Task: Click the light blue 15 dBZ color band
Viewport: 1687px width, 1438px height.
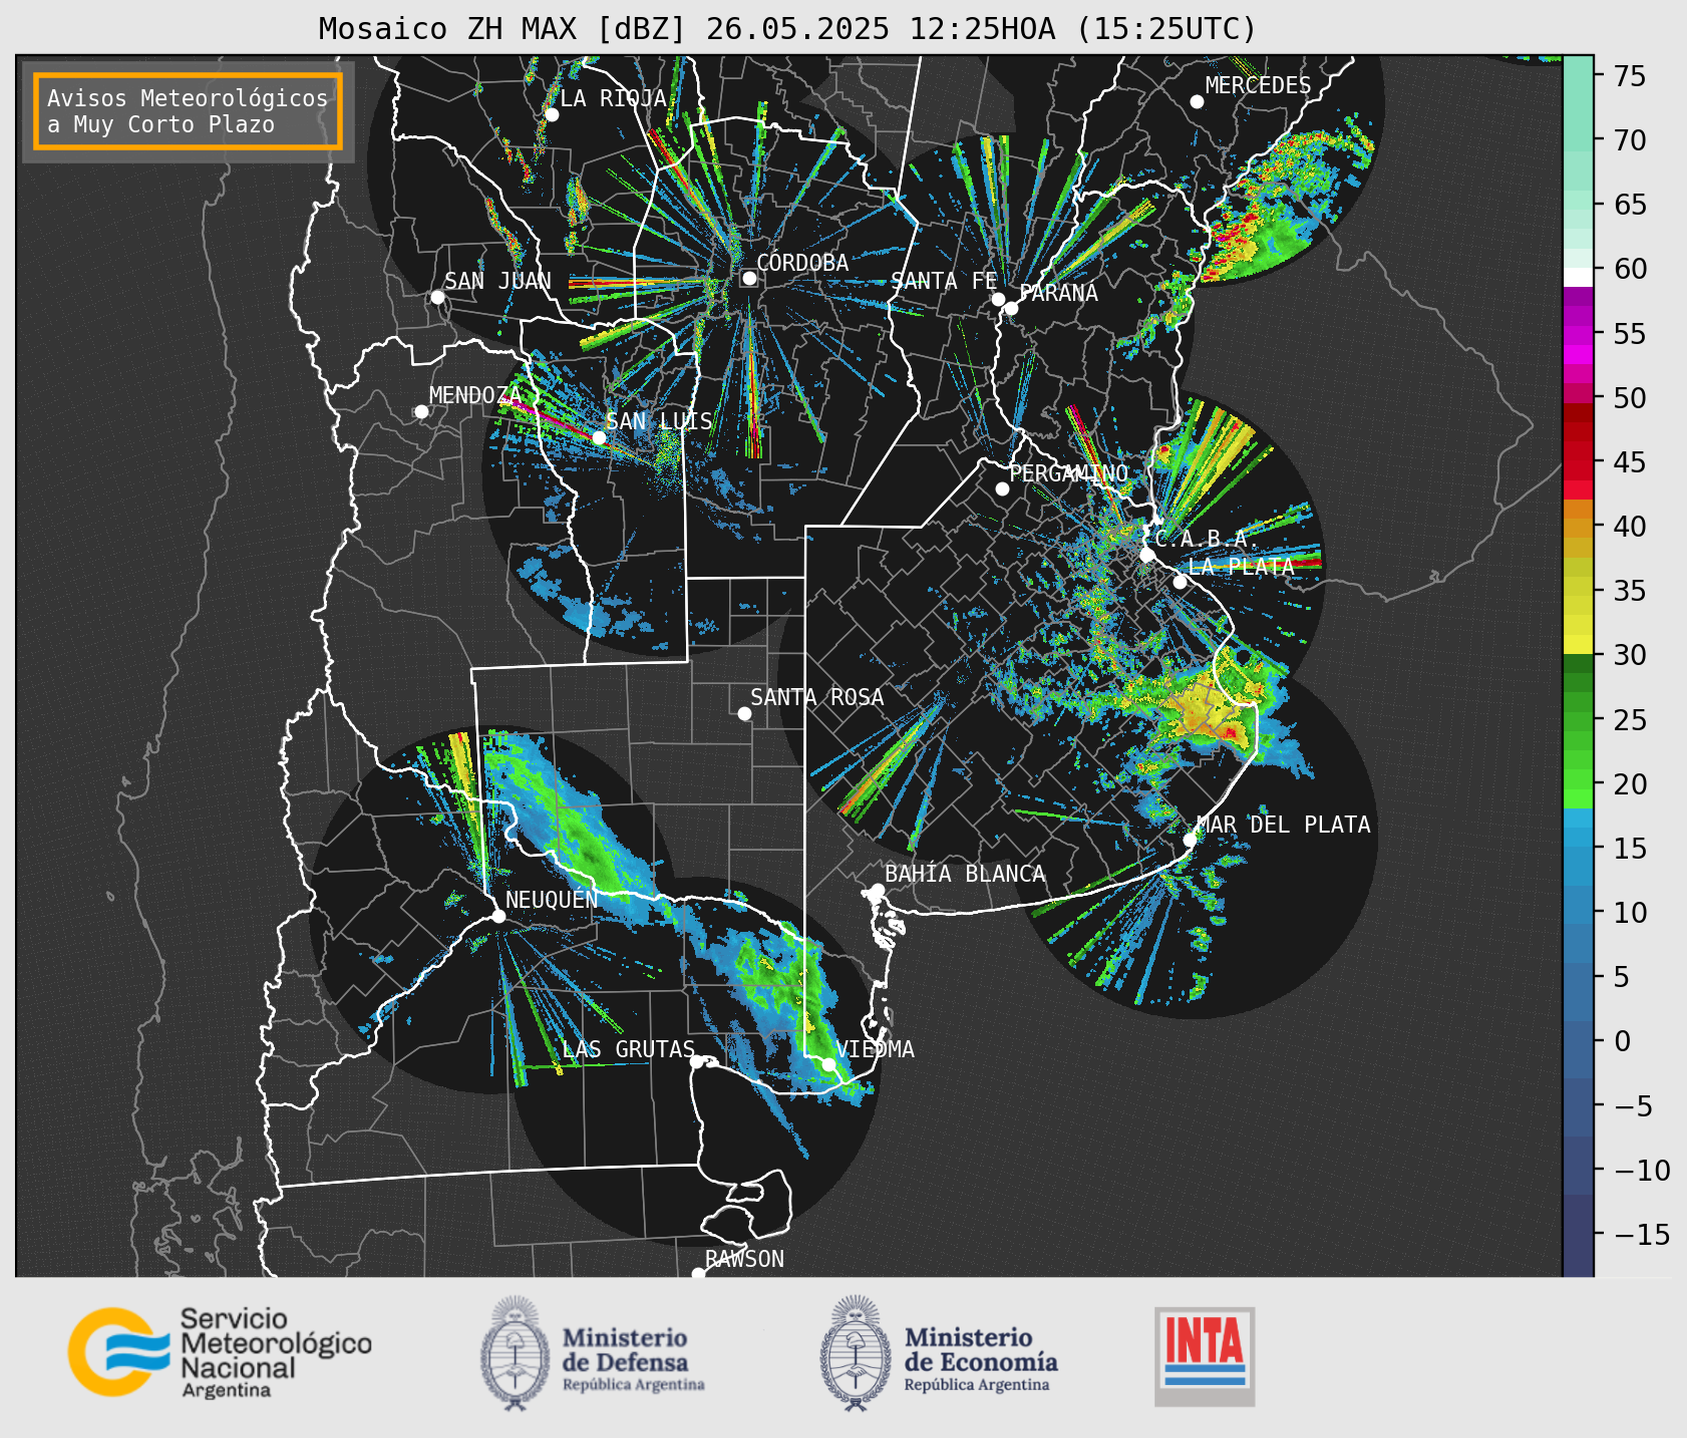Action: coord(1578,838)
